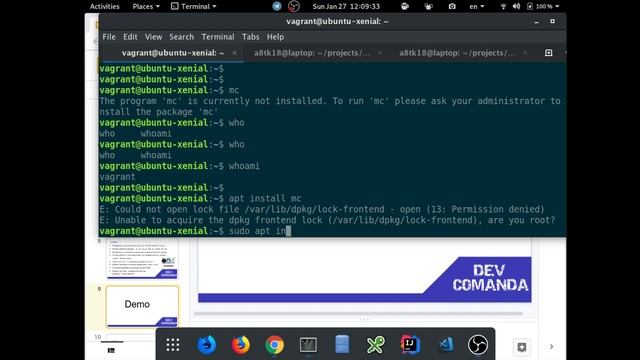
Task: Open the en keyboard layout dropdown
Action: coord(476,6)
